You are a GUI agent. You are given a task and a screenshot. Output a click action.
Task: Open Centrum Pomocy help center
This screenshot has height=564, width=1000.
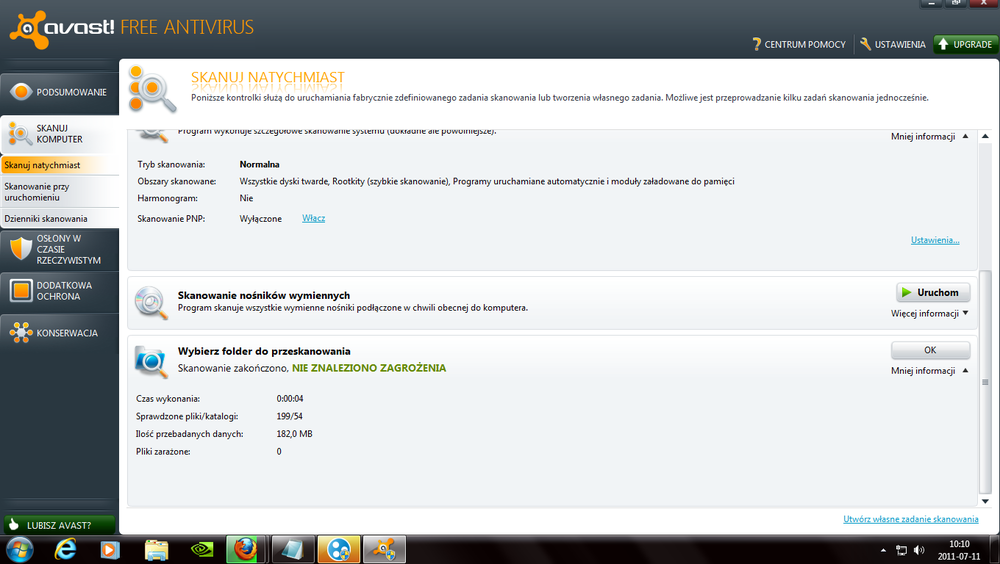[799, 44]
